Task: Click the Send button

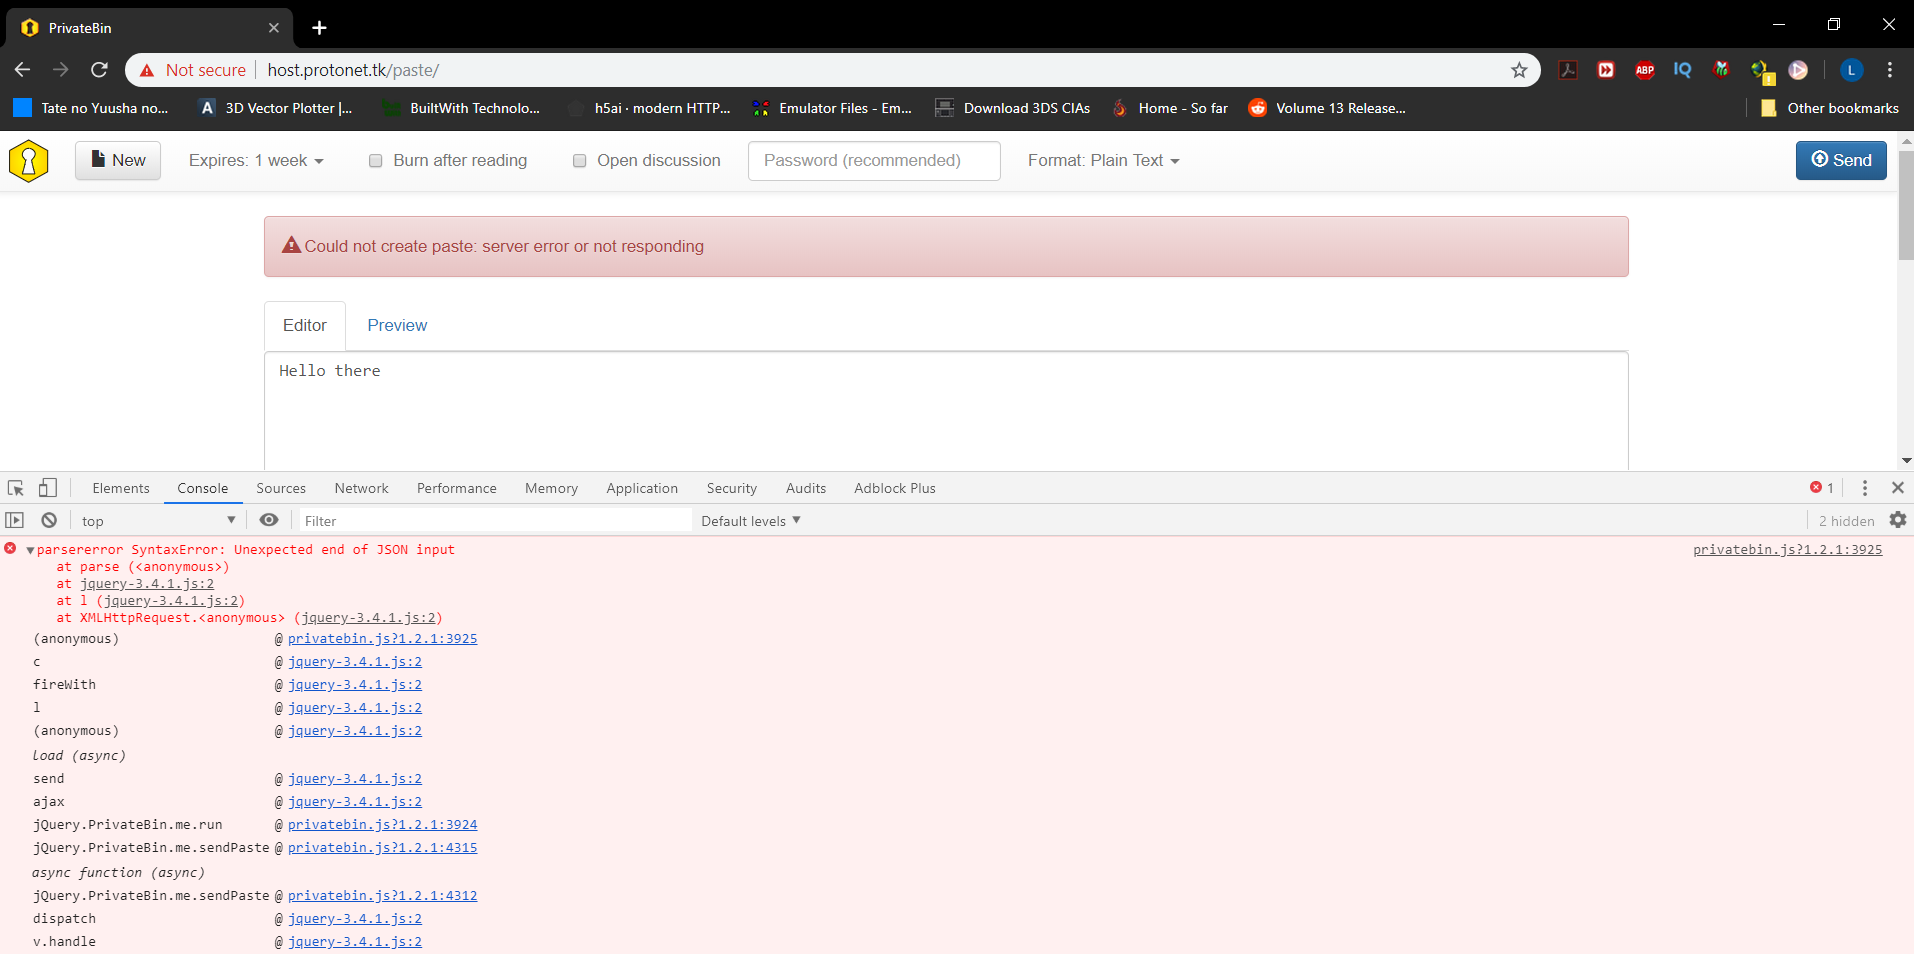Action: point(1840,160)
